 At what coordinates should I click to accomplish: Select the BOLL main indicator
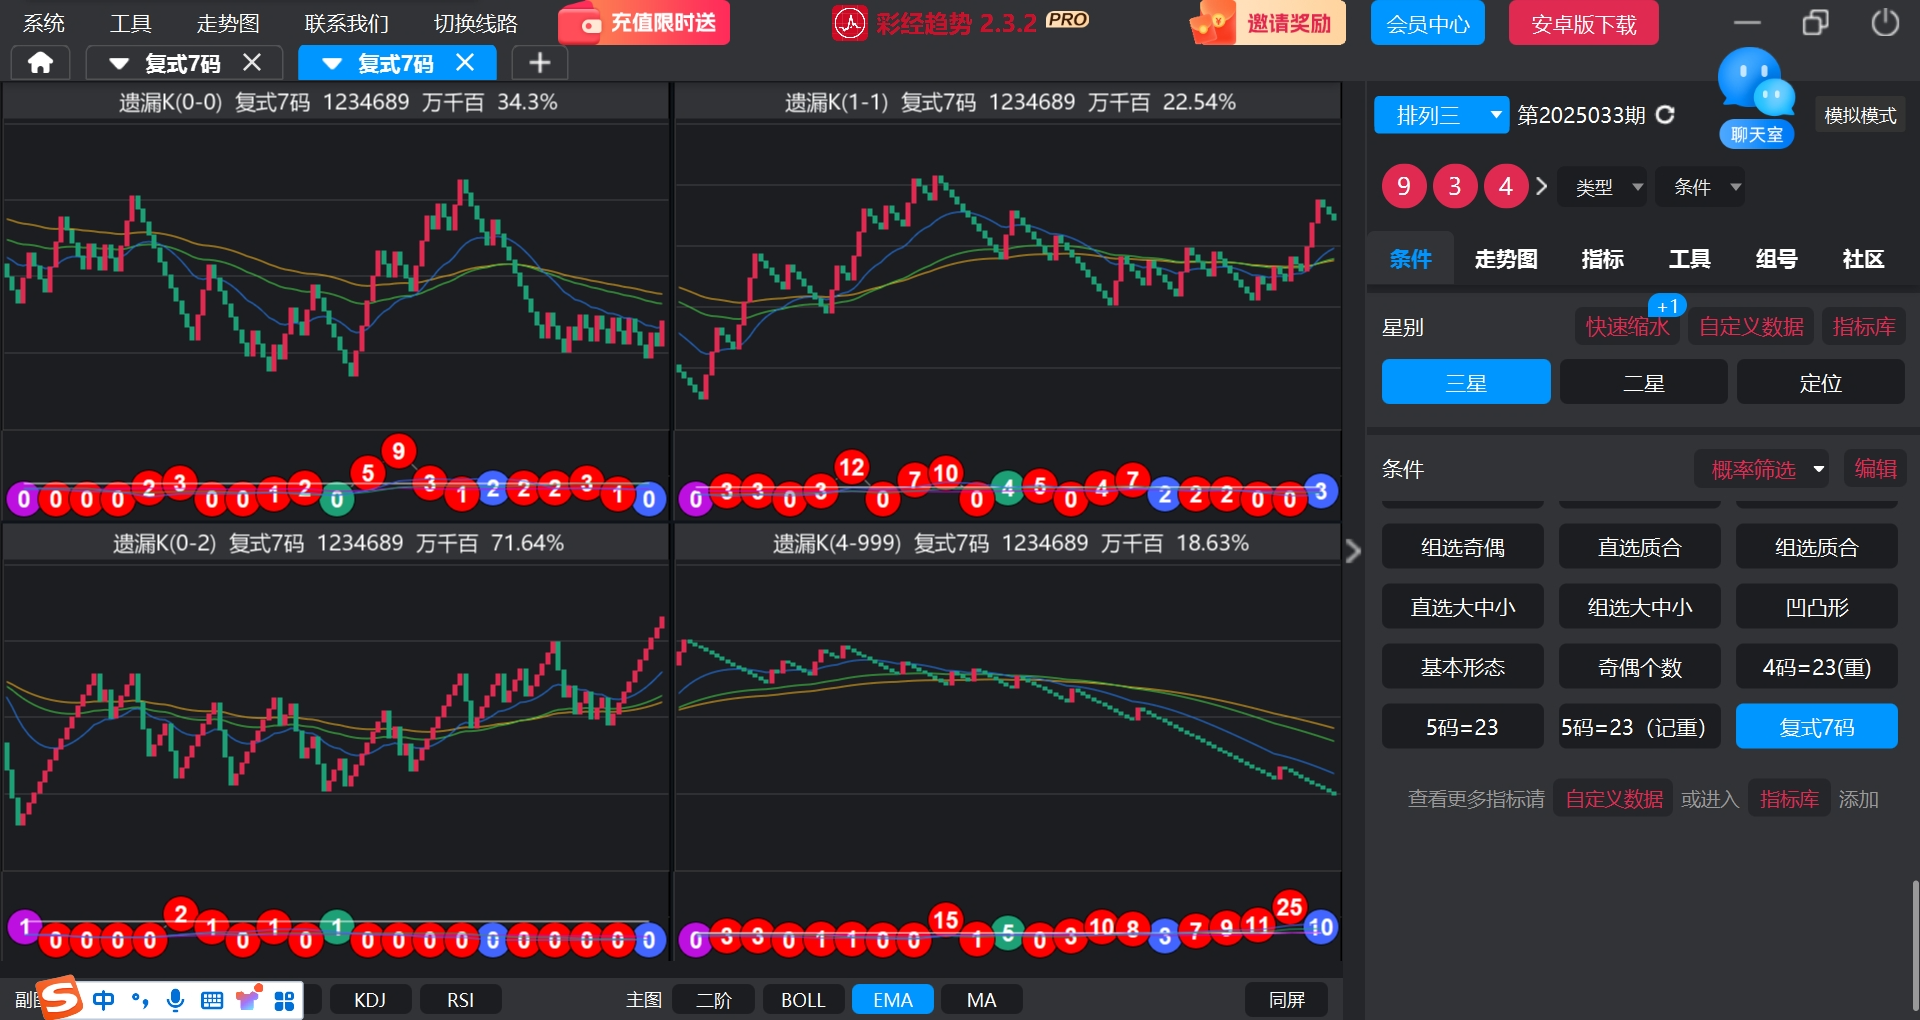803,1000
